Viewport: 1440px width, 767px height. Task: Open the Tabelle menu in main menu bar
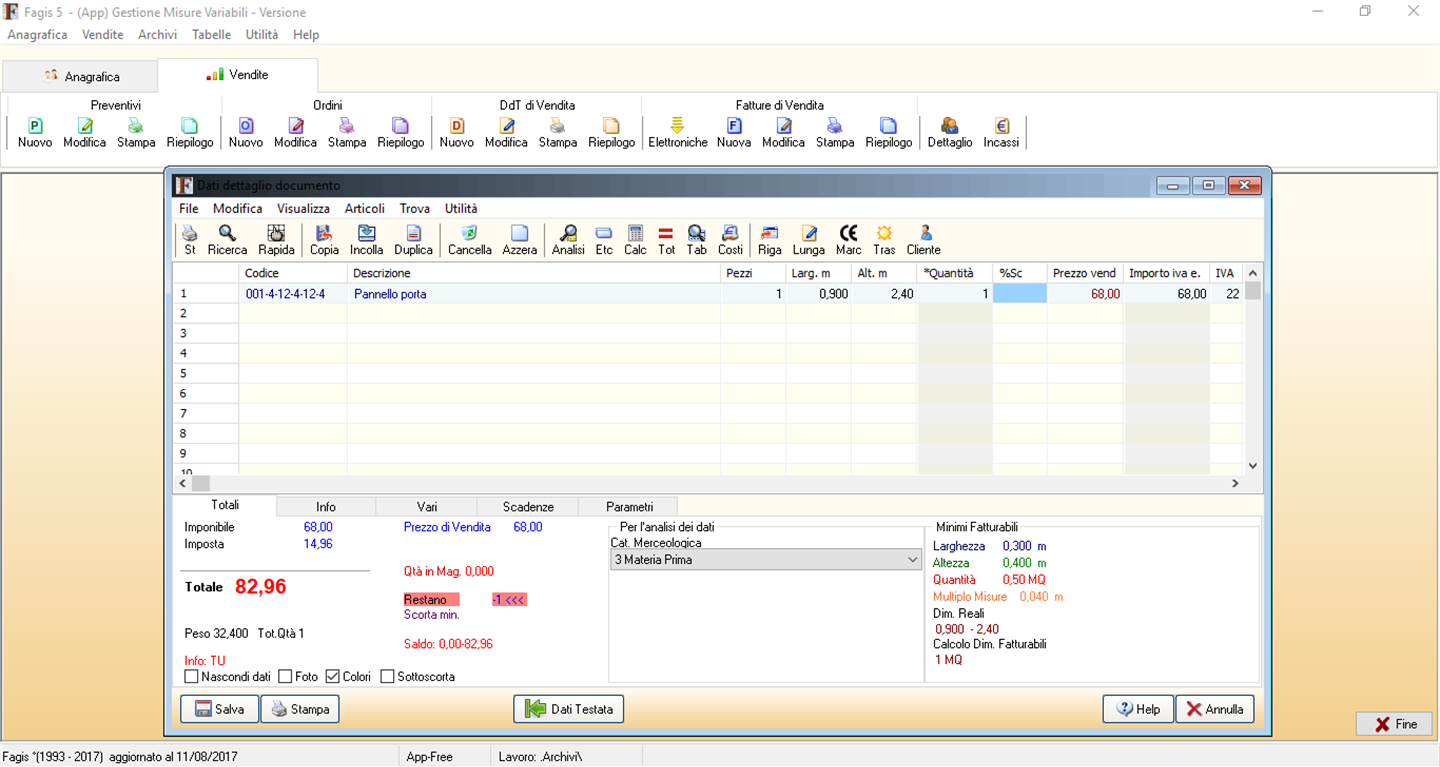click(211, 34)
